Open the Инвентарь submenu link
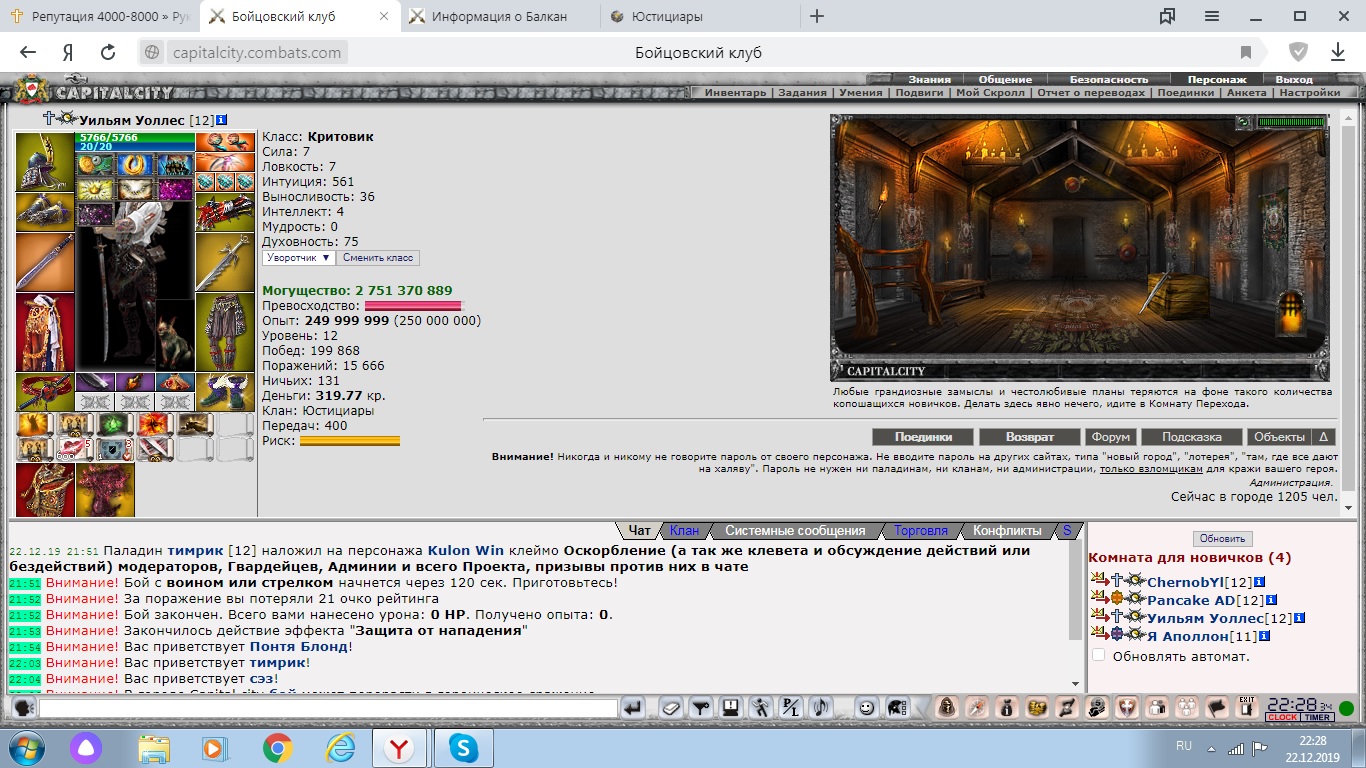The width and height of the screenshot is (1366, 768). coord(735,93)
